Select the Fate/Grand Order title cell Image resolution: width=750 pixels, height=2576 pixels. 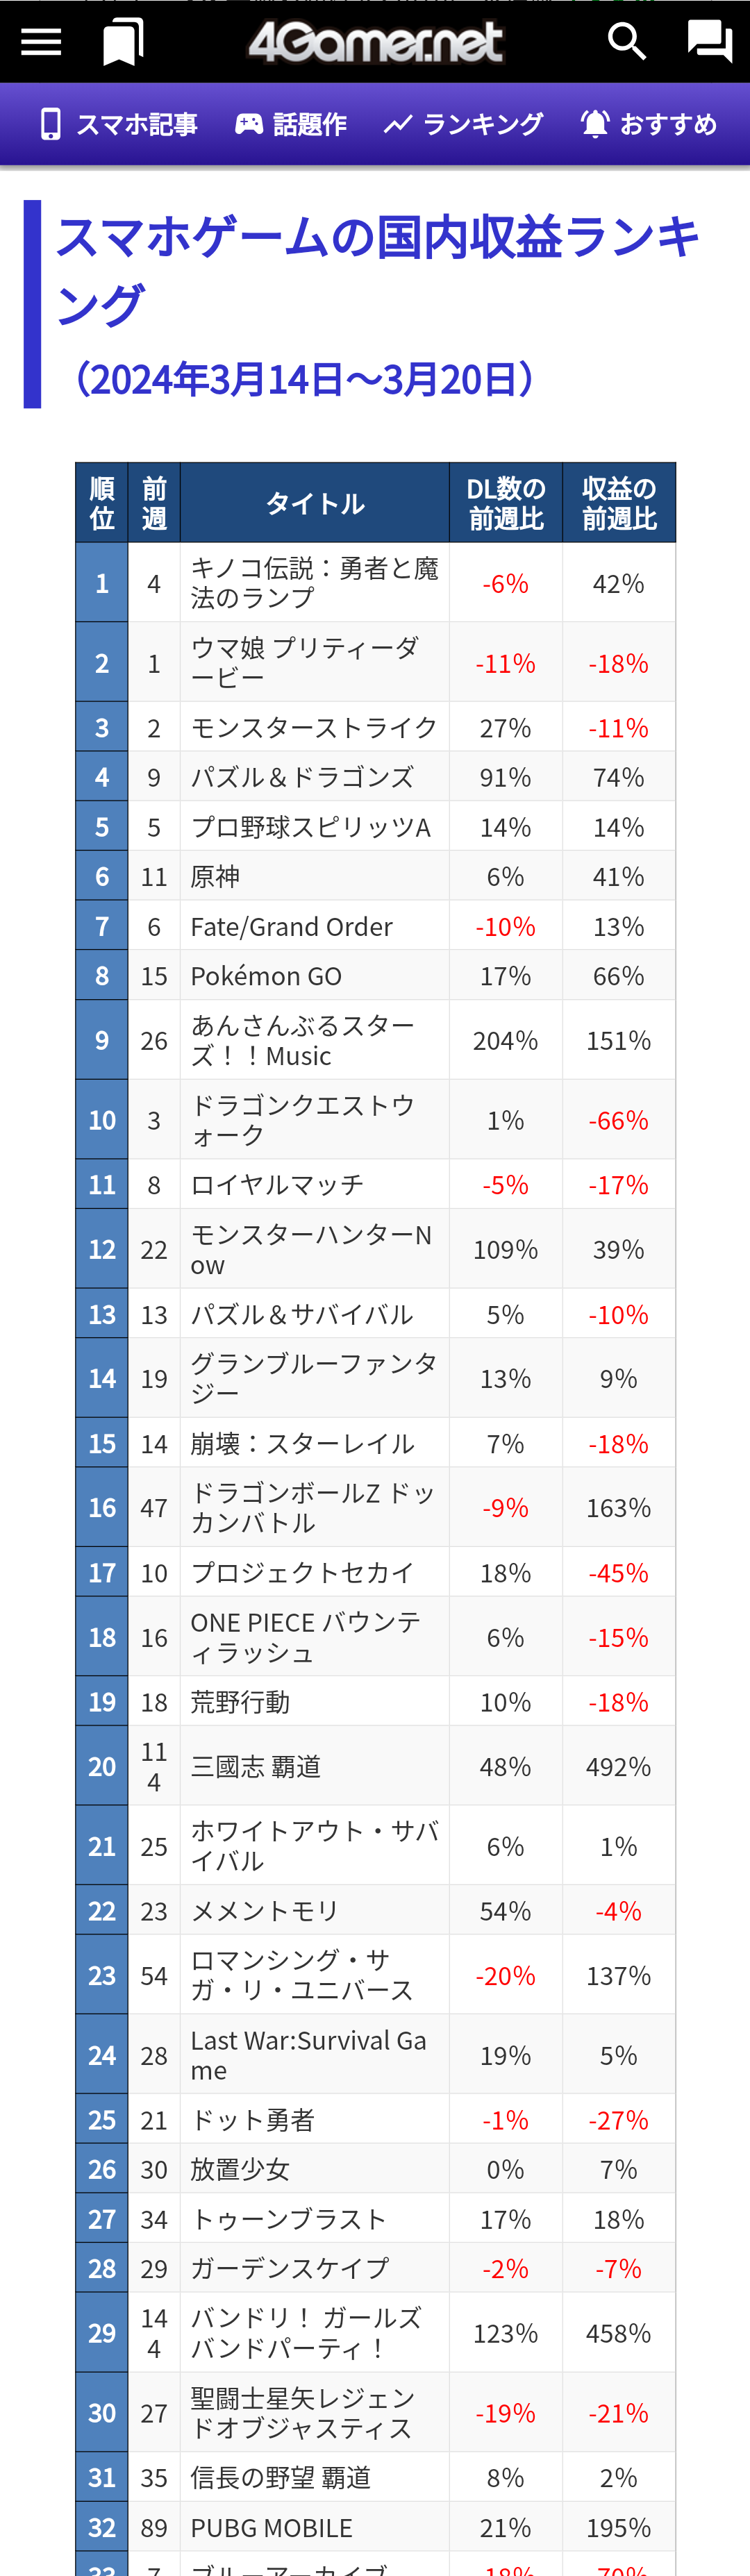(292, 927)
